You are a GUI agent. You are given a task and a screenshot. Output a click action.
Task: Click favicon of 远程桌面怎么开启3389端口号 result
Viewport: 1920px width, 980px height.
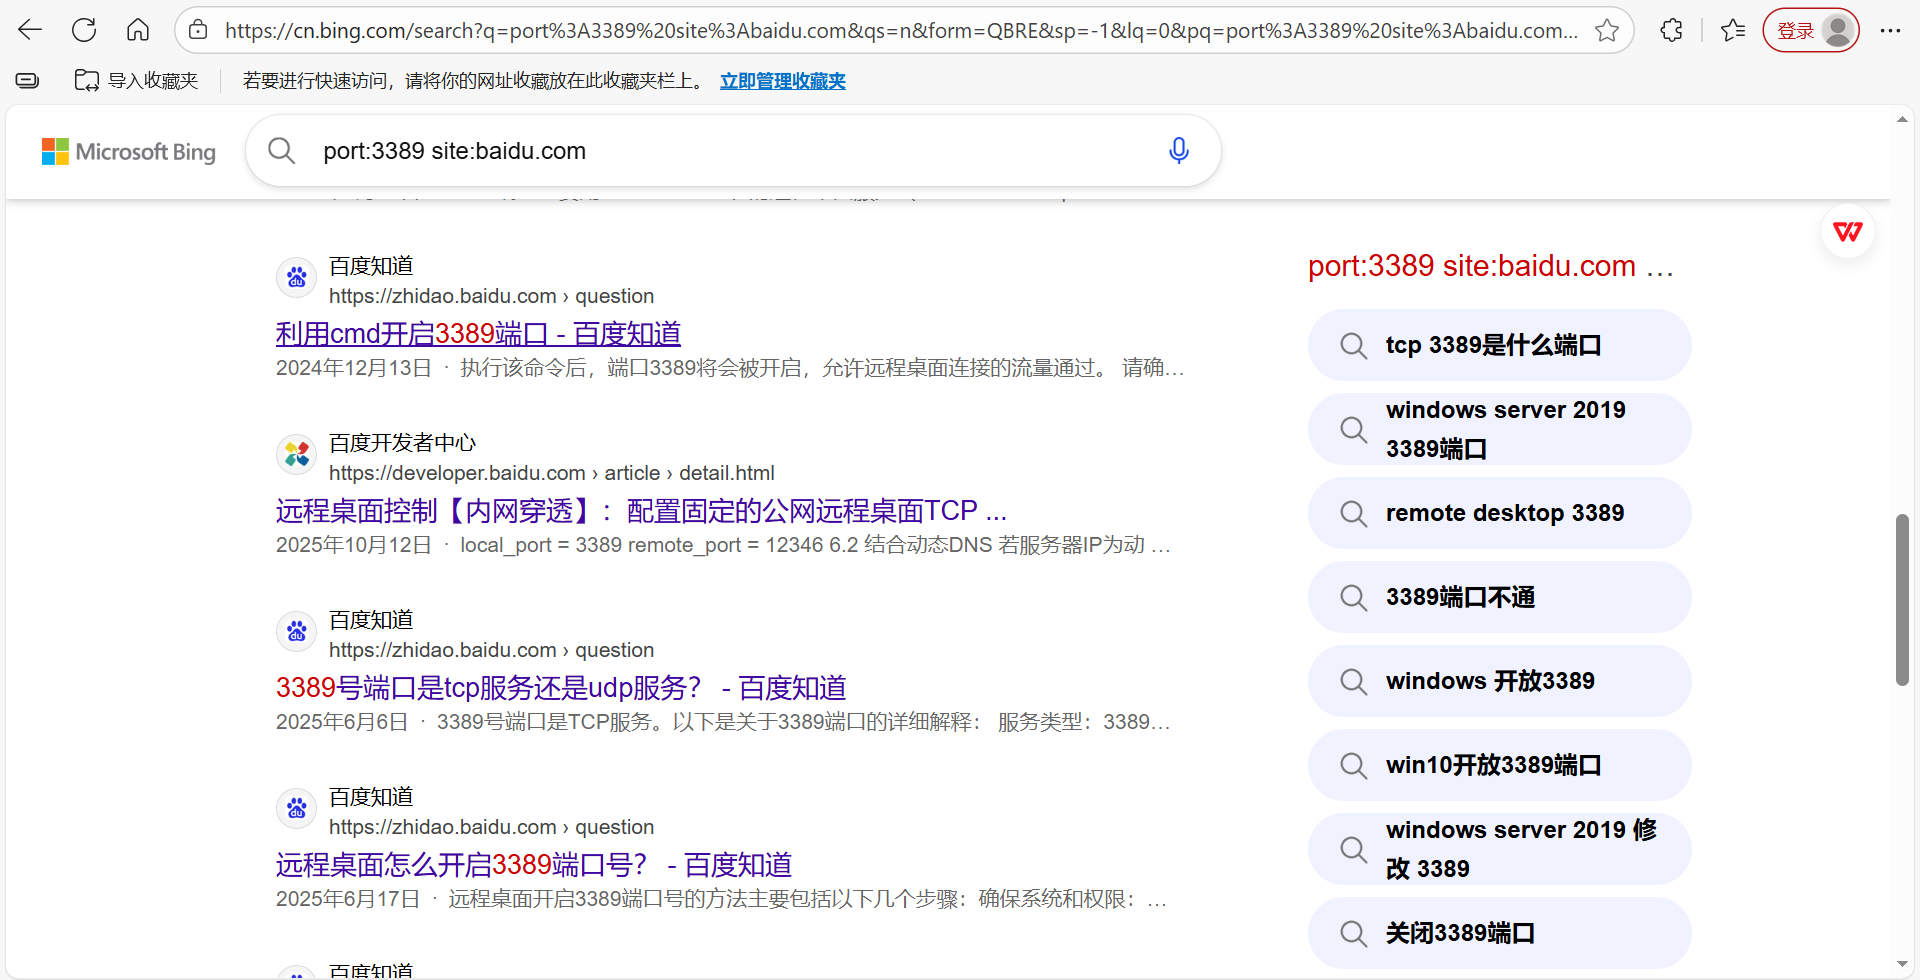297,808
